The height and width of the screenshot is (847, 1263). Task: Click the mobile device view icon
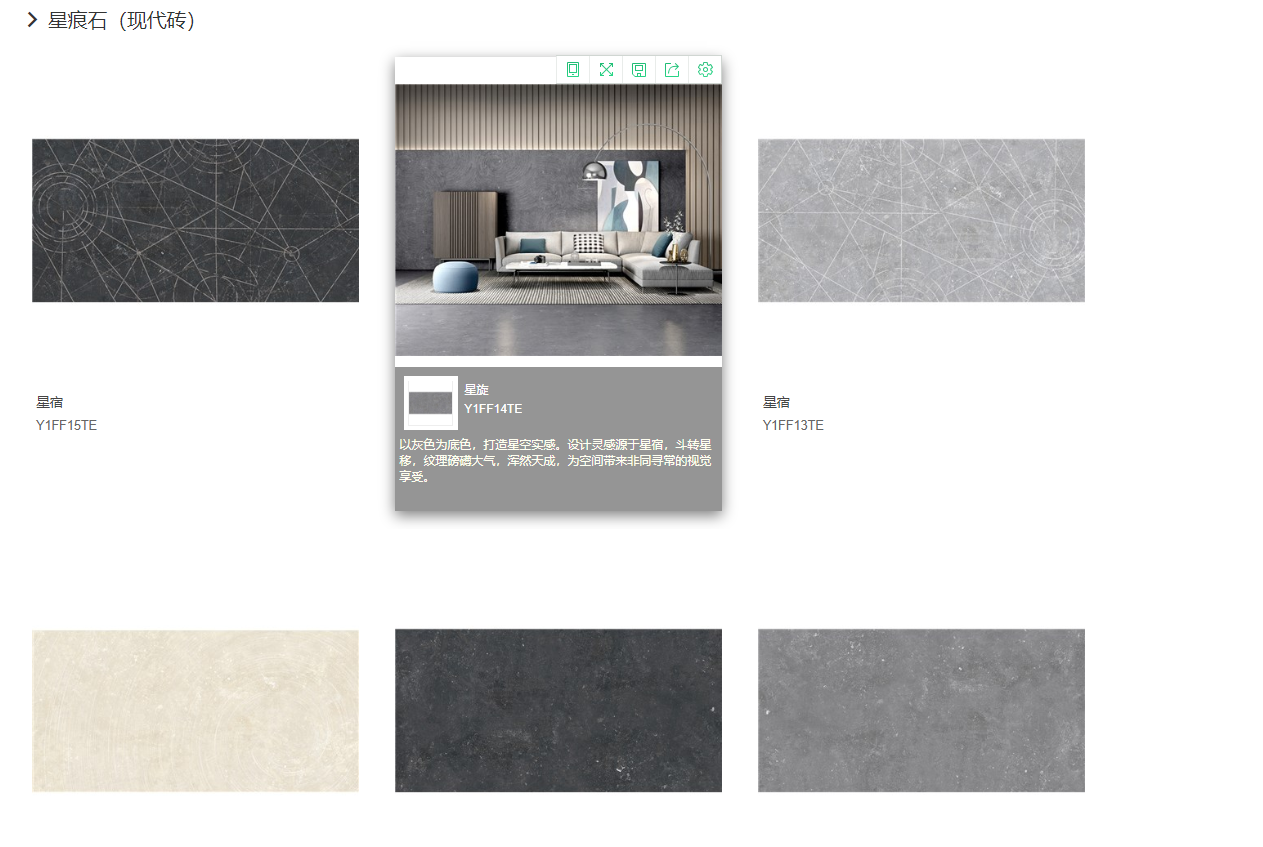(573, 70)
